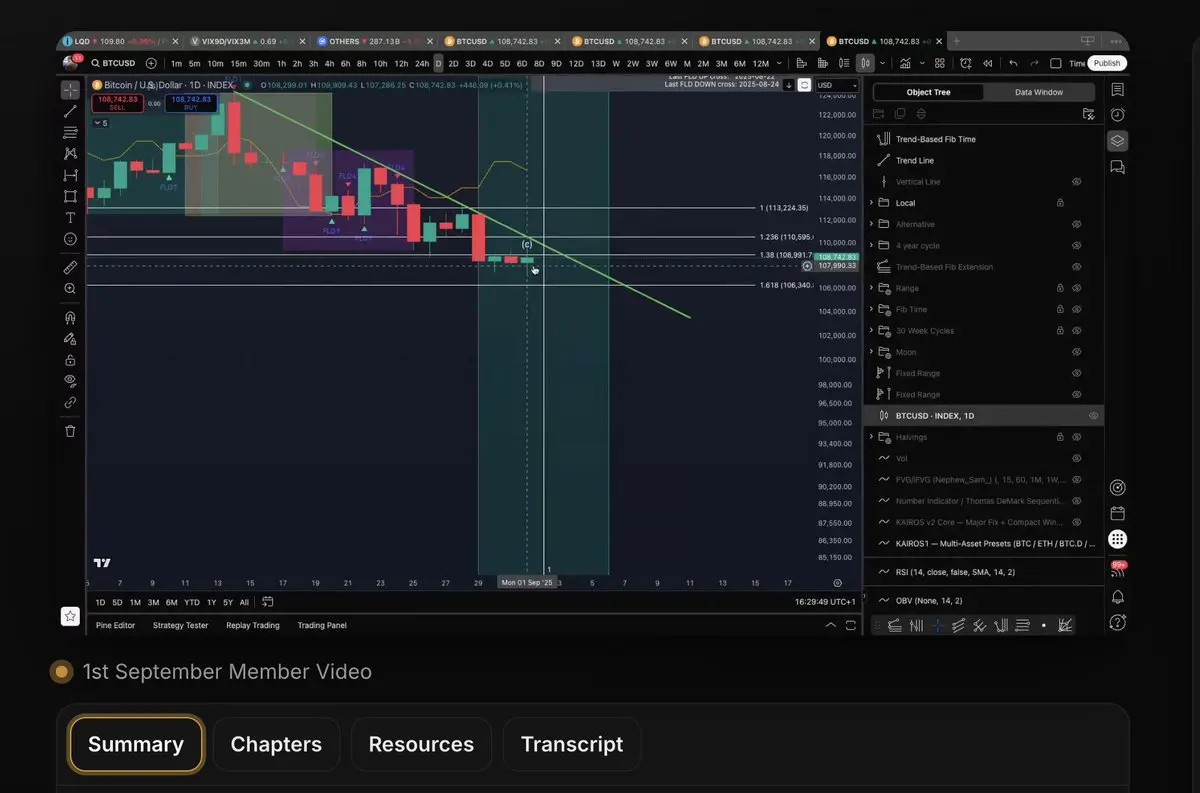Toggle visibility of 4 year cycle
Screen dimensions: 1200x793
(x=1077, y=246)
